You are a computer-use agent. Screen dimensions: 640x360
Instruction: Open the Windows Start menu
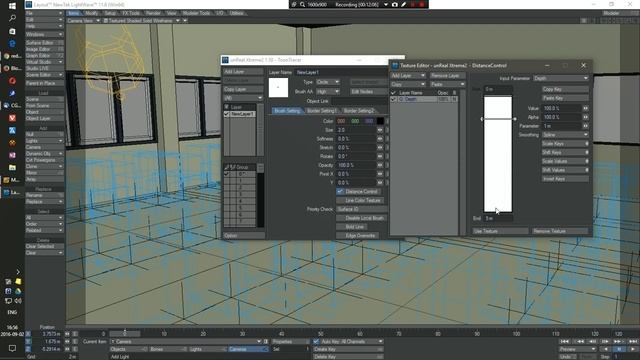(x=12, y=6)
